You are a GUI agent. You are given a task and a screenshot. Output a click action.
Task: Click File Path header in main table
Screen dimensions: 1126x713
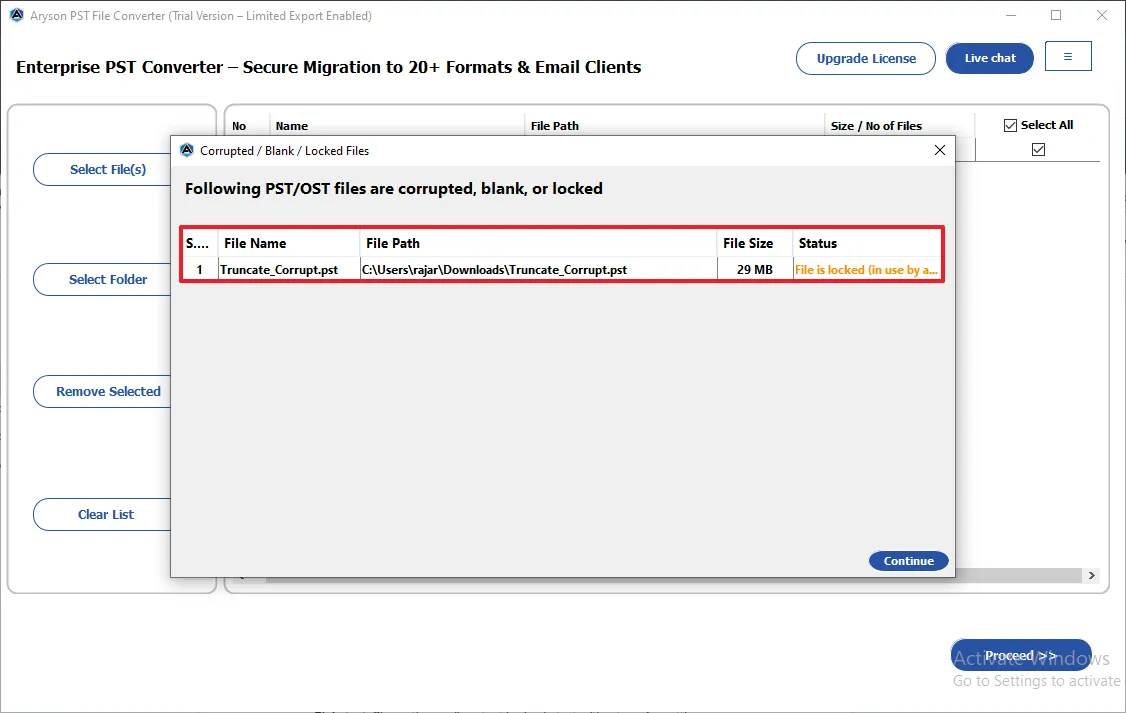pyautogui.click(x=674, y=126)
